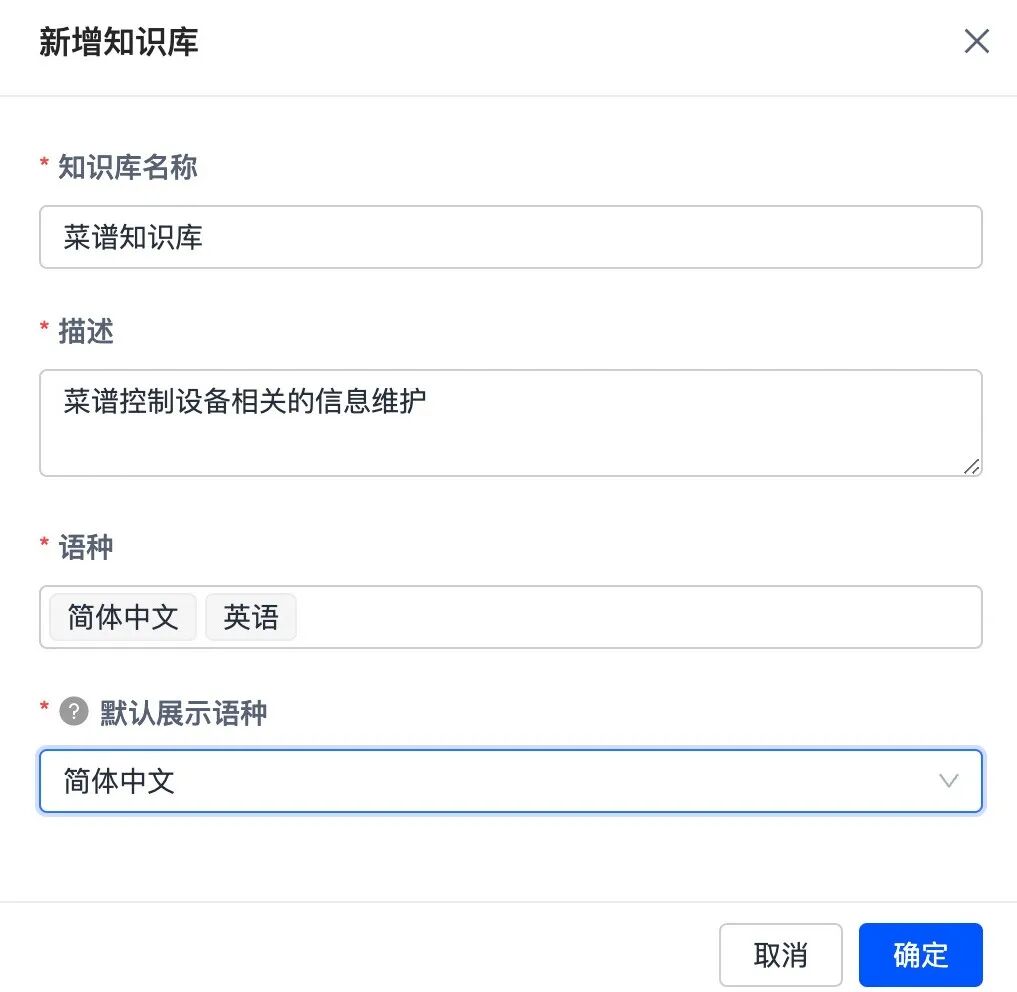Screen dimensions: 1017x992
Task: Select the 英语 tag in 语种 field
Action: point(251,617)
